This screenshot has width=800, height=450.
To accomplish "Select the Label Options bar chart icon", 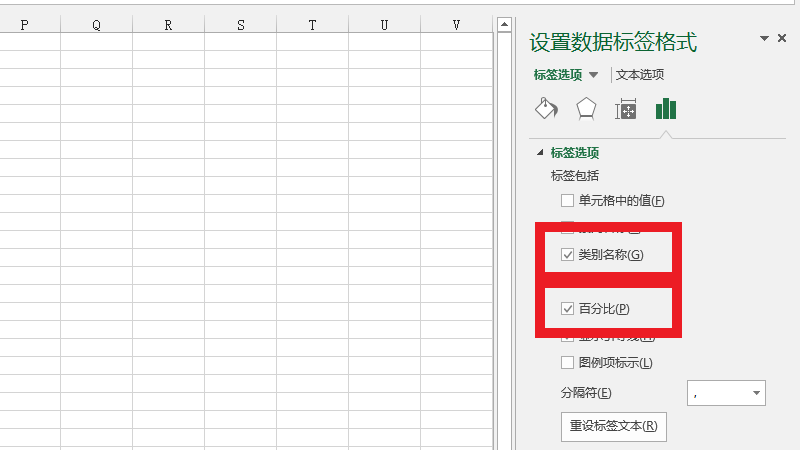I will 666,109.
